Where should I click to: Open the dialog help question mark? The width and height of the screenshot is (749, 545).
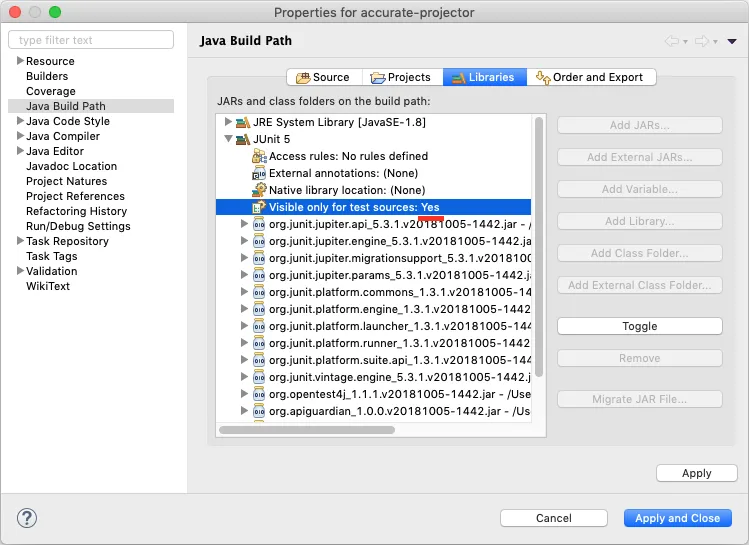tap(28, 518)
